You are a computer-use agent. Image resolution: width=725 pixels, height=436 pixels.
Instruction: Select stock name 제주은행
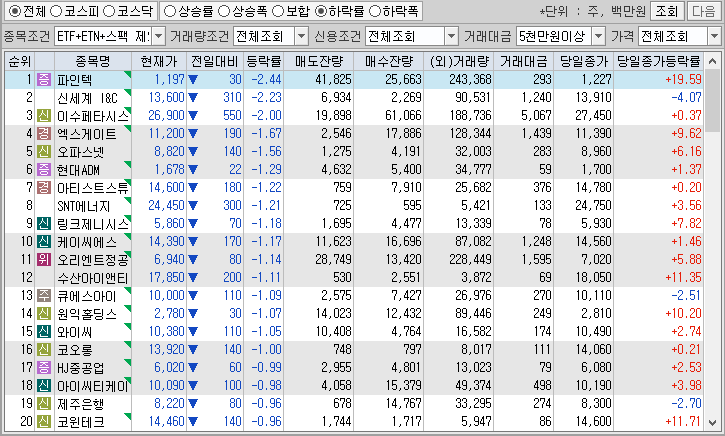point(80,405)
